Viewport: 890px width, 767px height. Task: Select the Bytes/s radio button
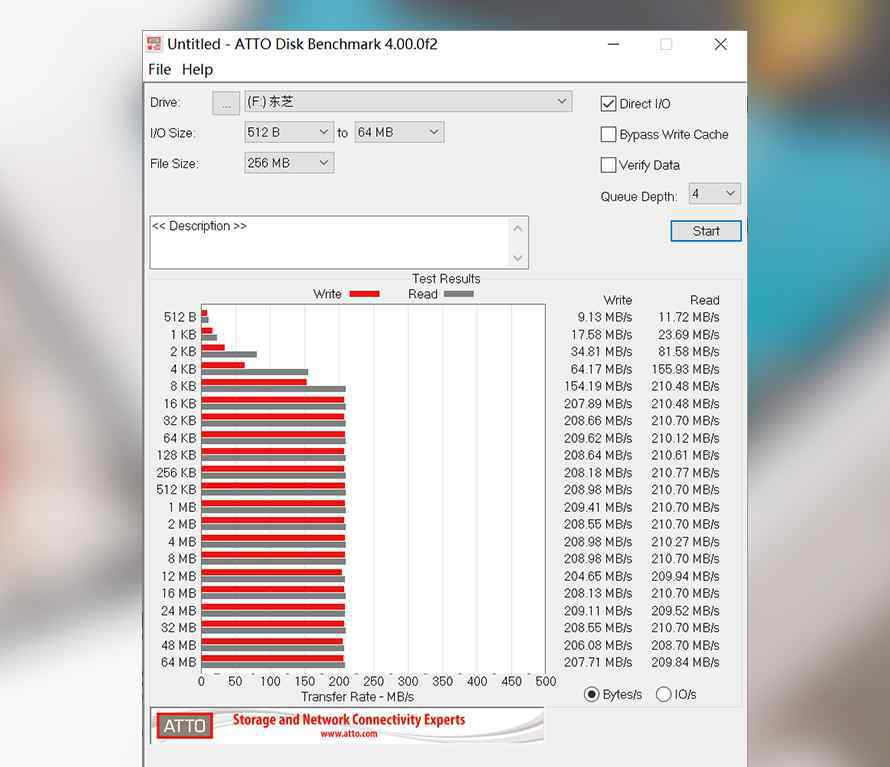tap(591, 694)
